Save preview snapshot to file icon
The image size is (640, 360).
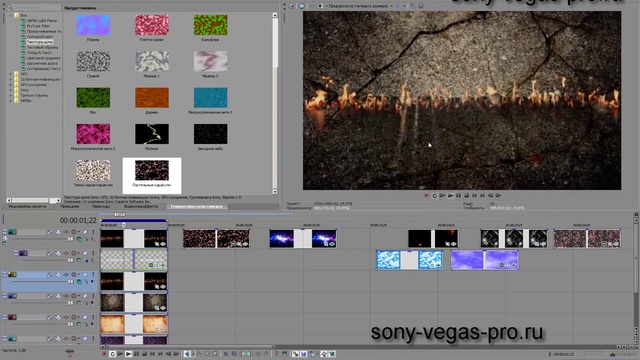click(421, 6)
